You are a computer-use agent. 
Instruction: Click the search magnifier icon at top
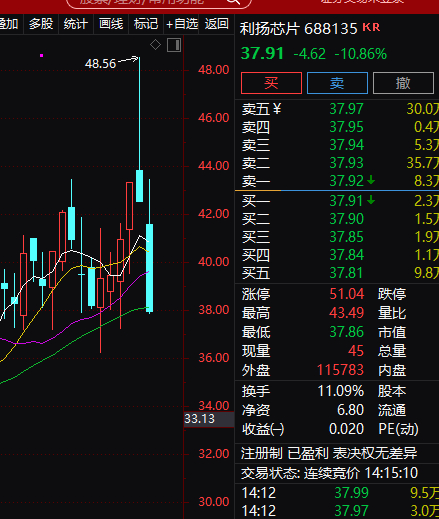(x=233, y=2)
